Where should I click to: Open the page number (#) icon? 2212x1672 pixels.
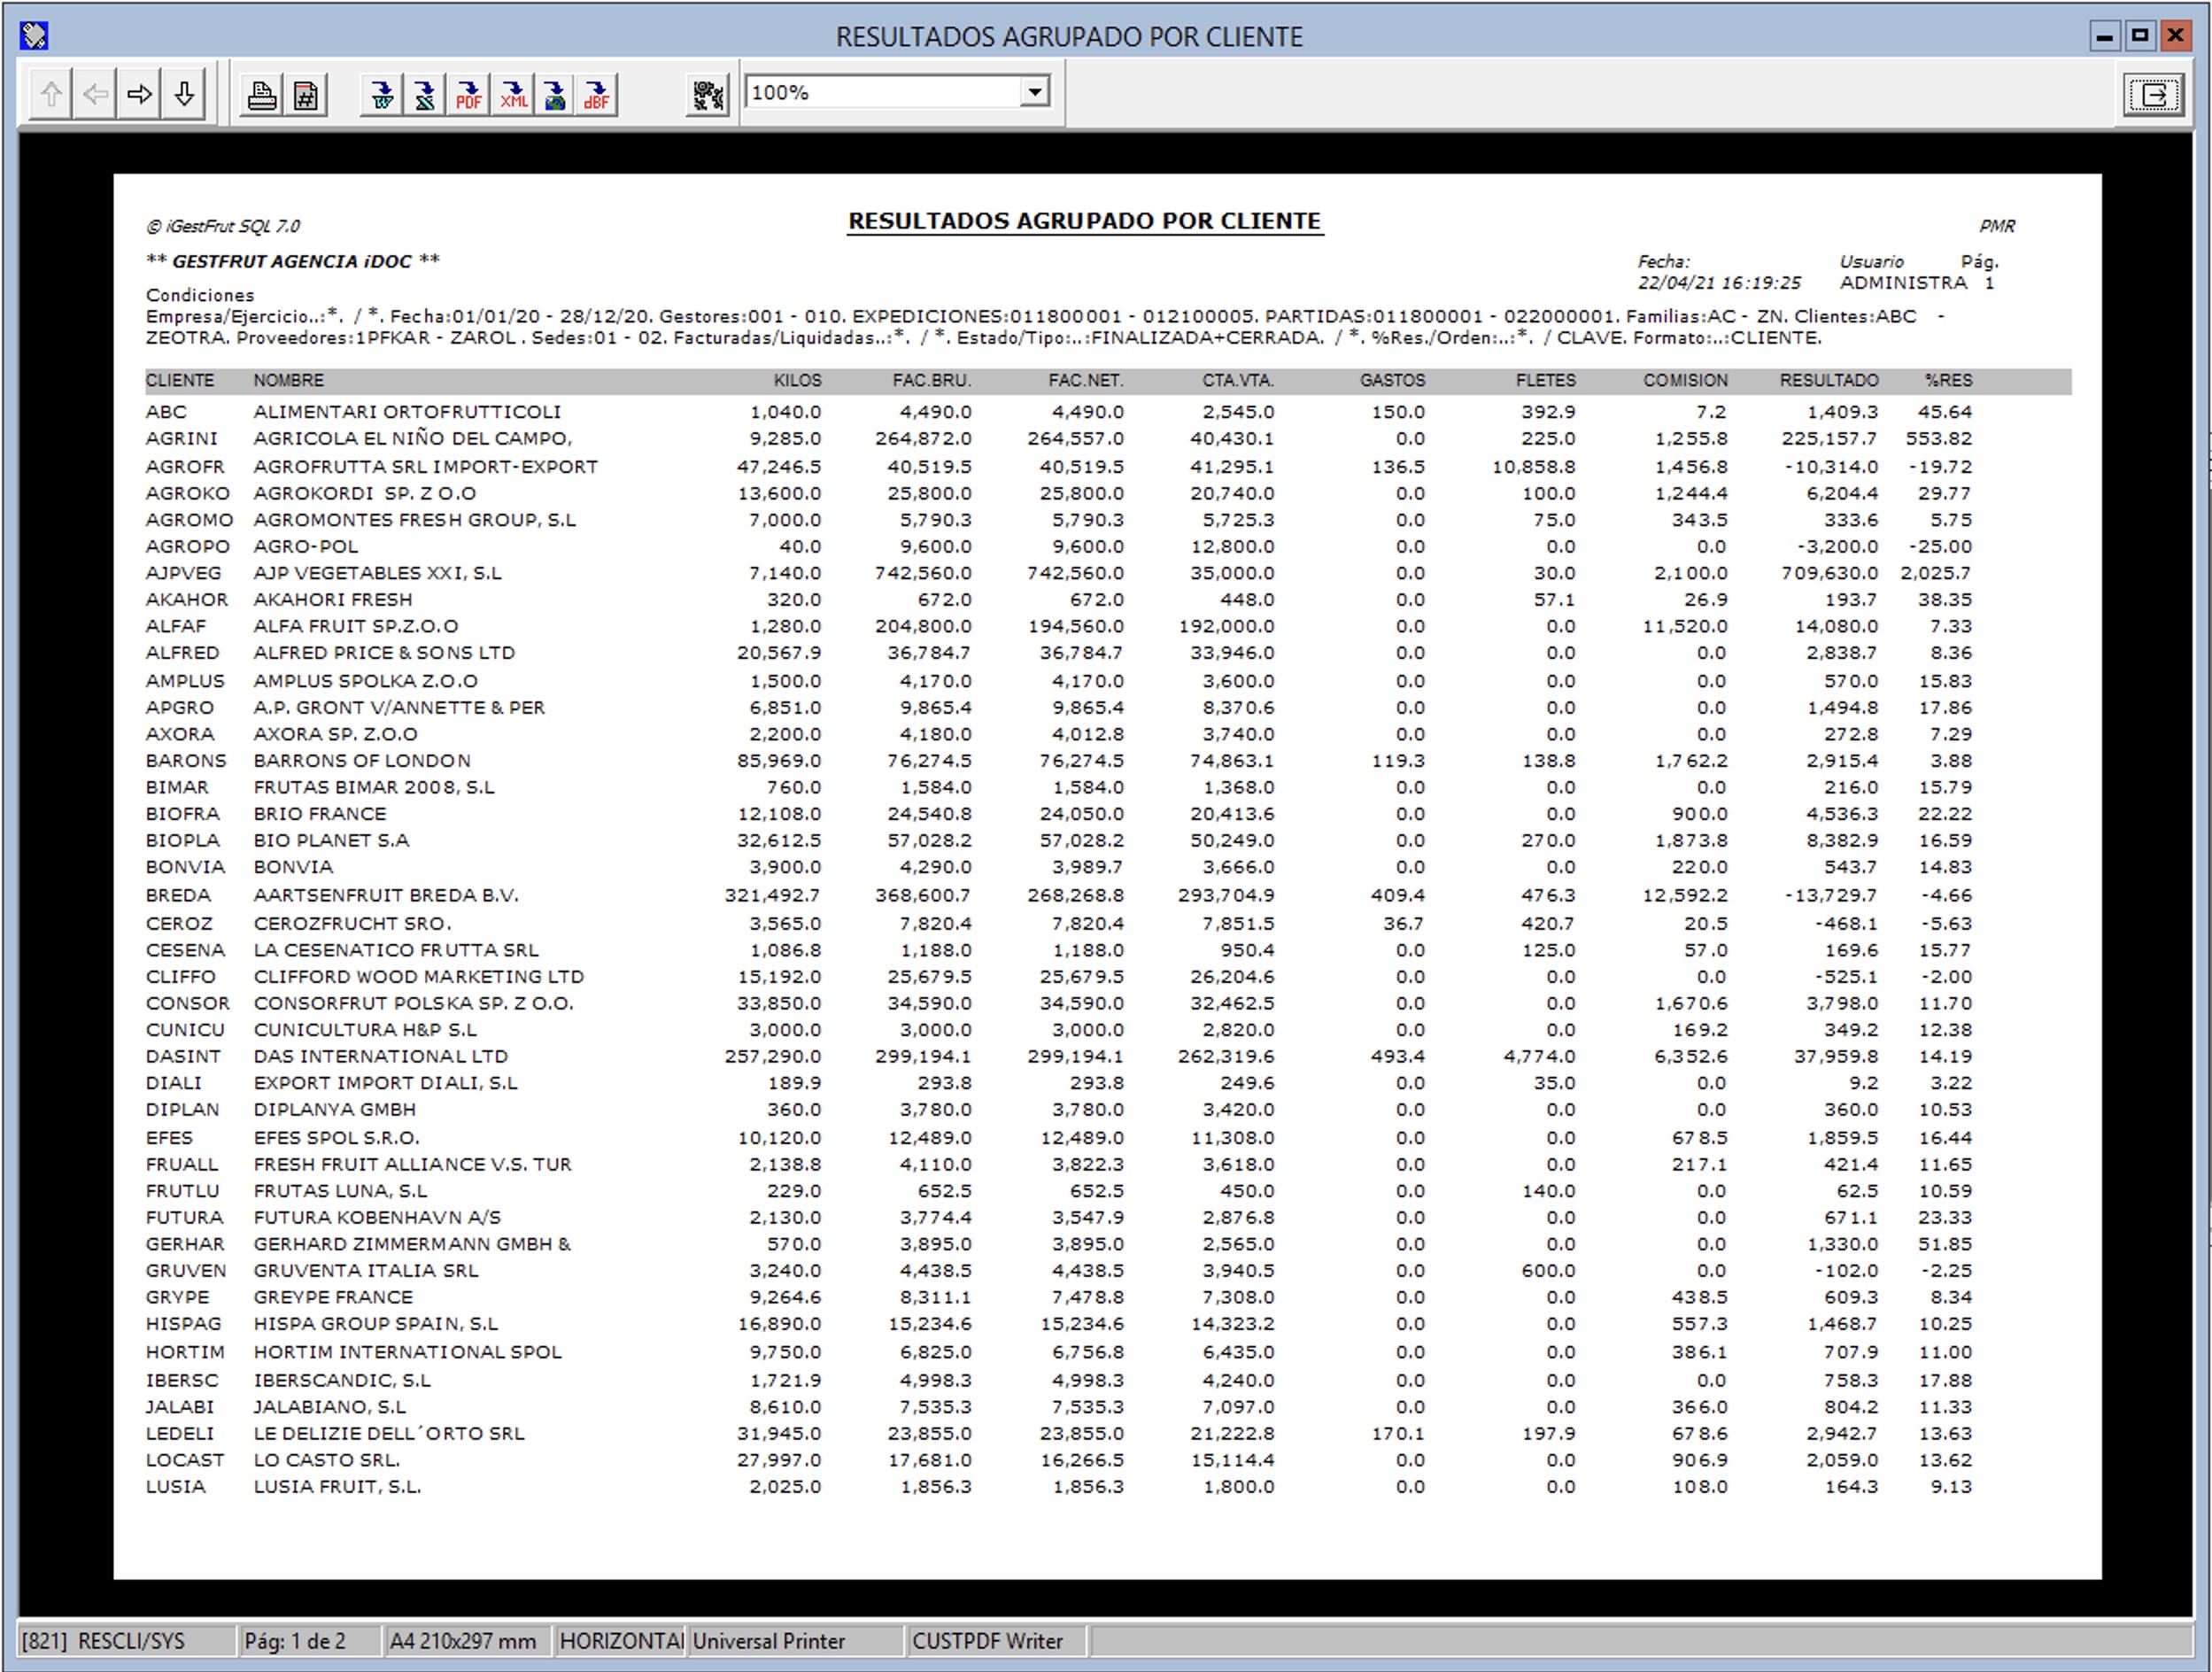[306, 96]
